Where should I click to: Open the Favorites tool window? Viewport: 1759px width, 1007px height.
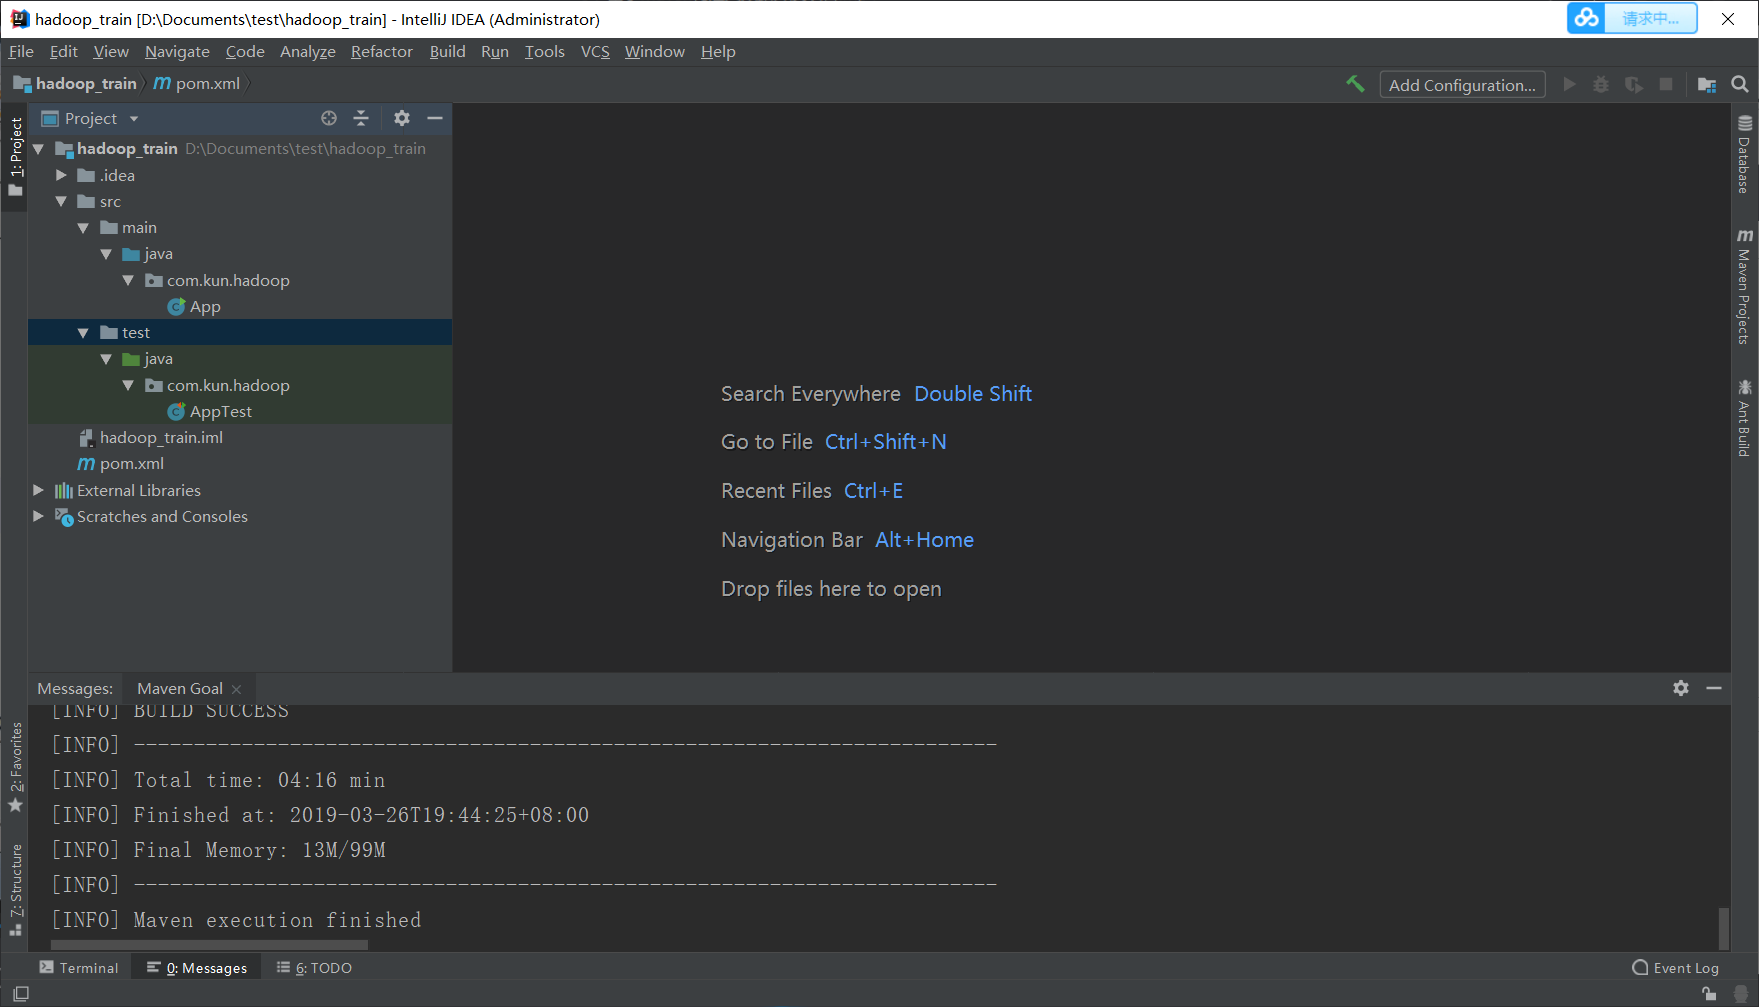click(x=15, y=767)
